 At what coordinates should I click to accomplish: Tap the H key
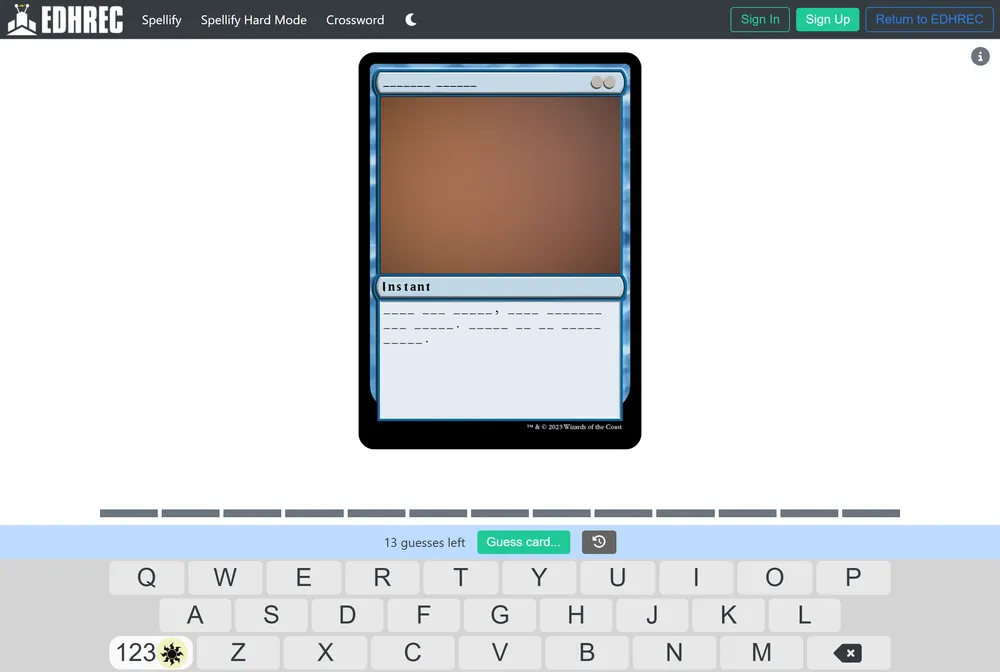[576, 615]
